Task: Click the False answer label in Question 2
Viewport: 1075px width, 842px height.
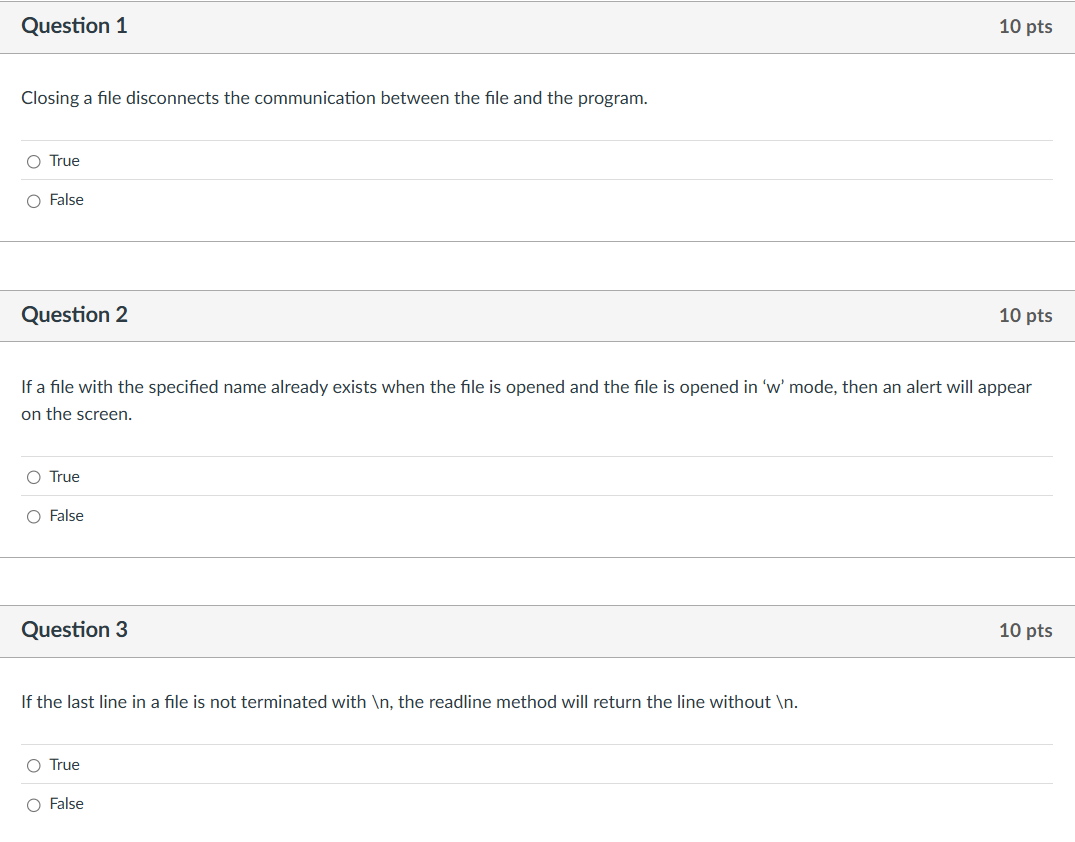Action: pos(67,516)
